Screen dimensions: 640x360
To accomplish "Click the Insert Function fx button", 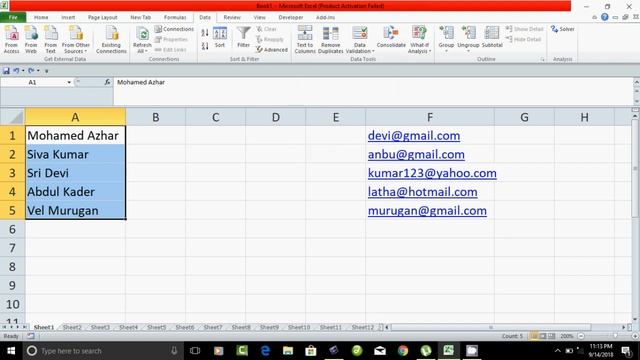I will point(107,82).
